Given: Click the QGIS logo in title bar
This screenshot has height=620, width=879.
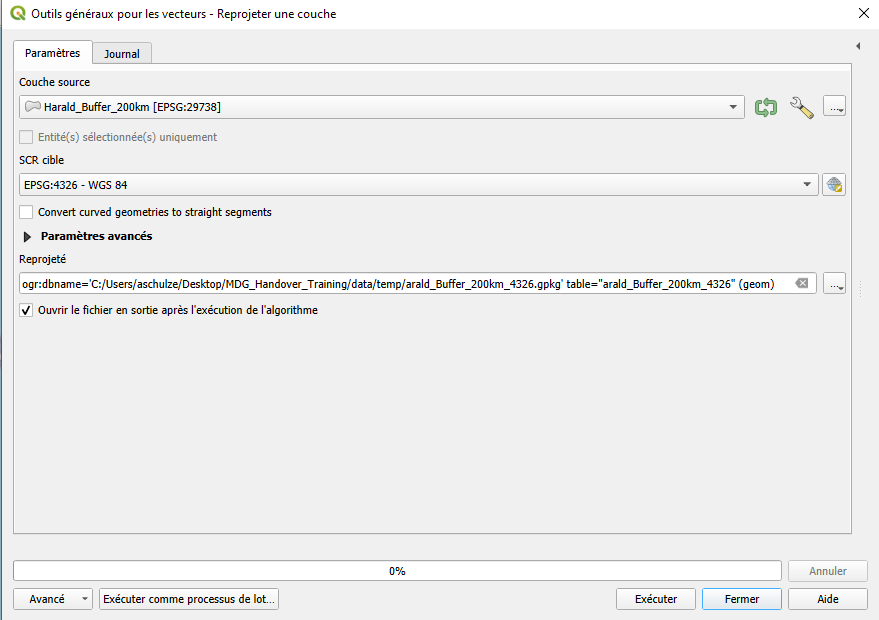Looking at the screenshot, I should pyautogui.click(x=17, y=14).
